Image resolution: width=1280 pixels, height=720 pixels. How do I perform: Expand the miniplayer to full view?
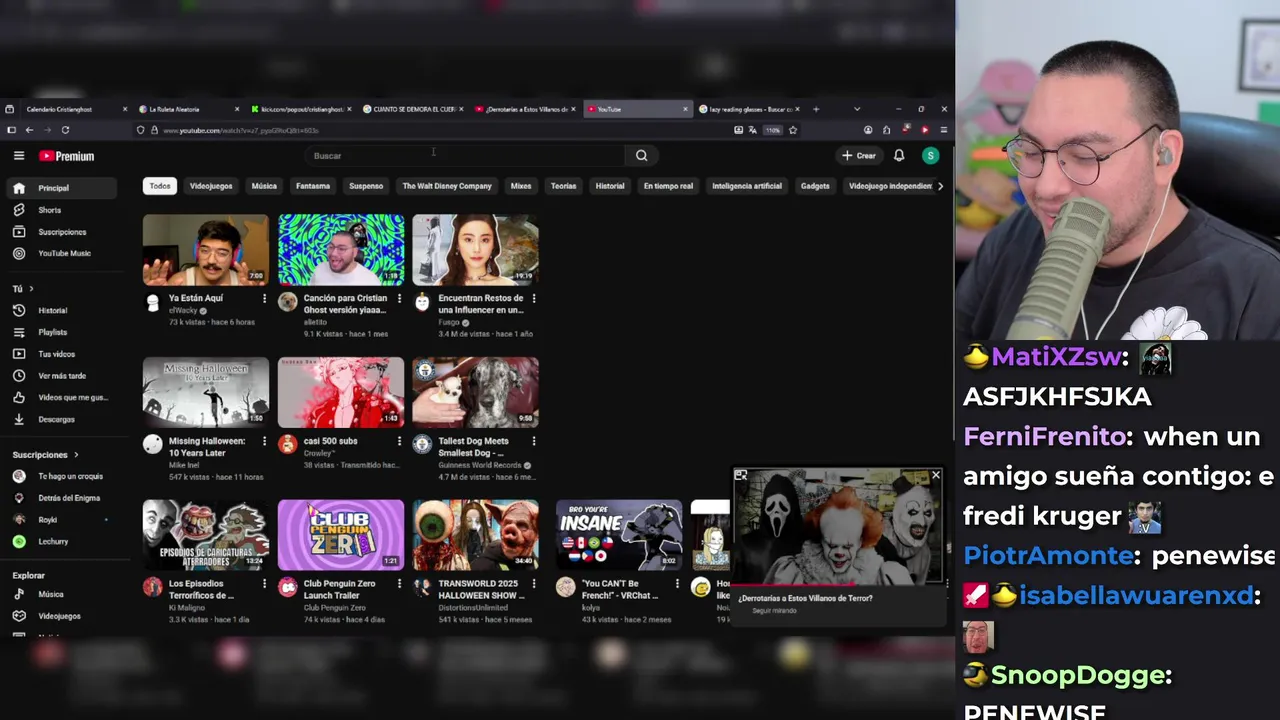741,475
